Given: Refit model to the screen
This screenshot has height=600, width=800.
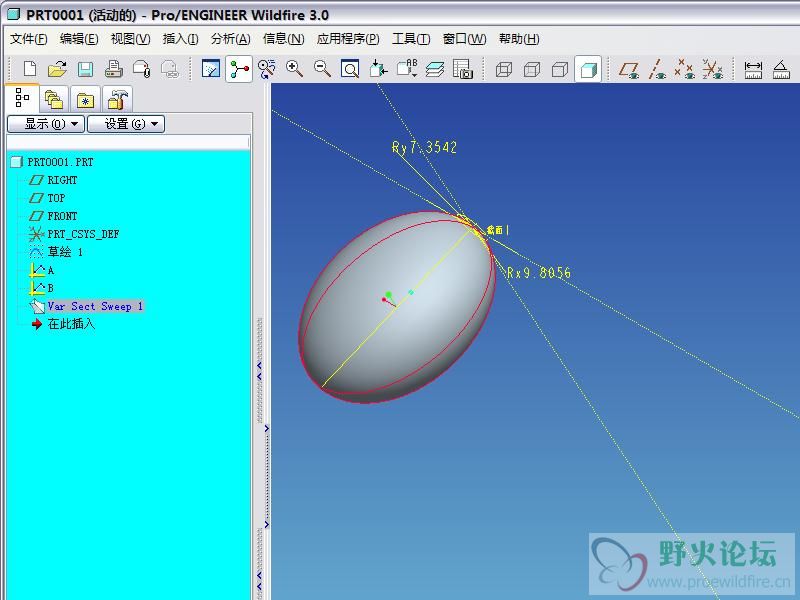Looking at the screenshot, I should [x=350, y=68].
